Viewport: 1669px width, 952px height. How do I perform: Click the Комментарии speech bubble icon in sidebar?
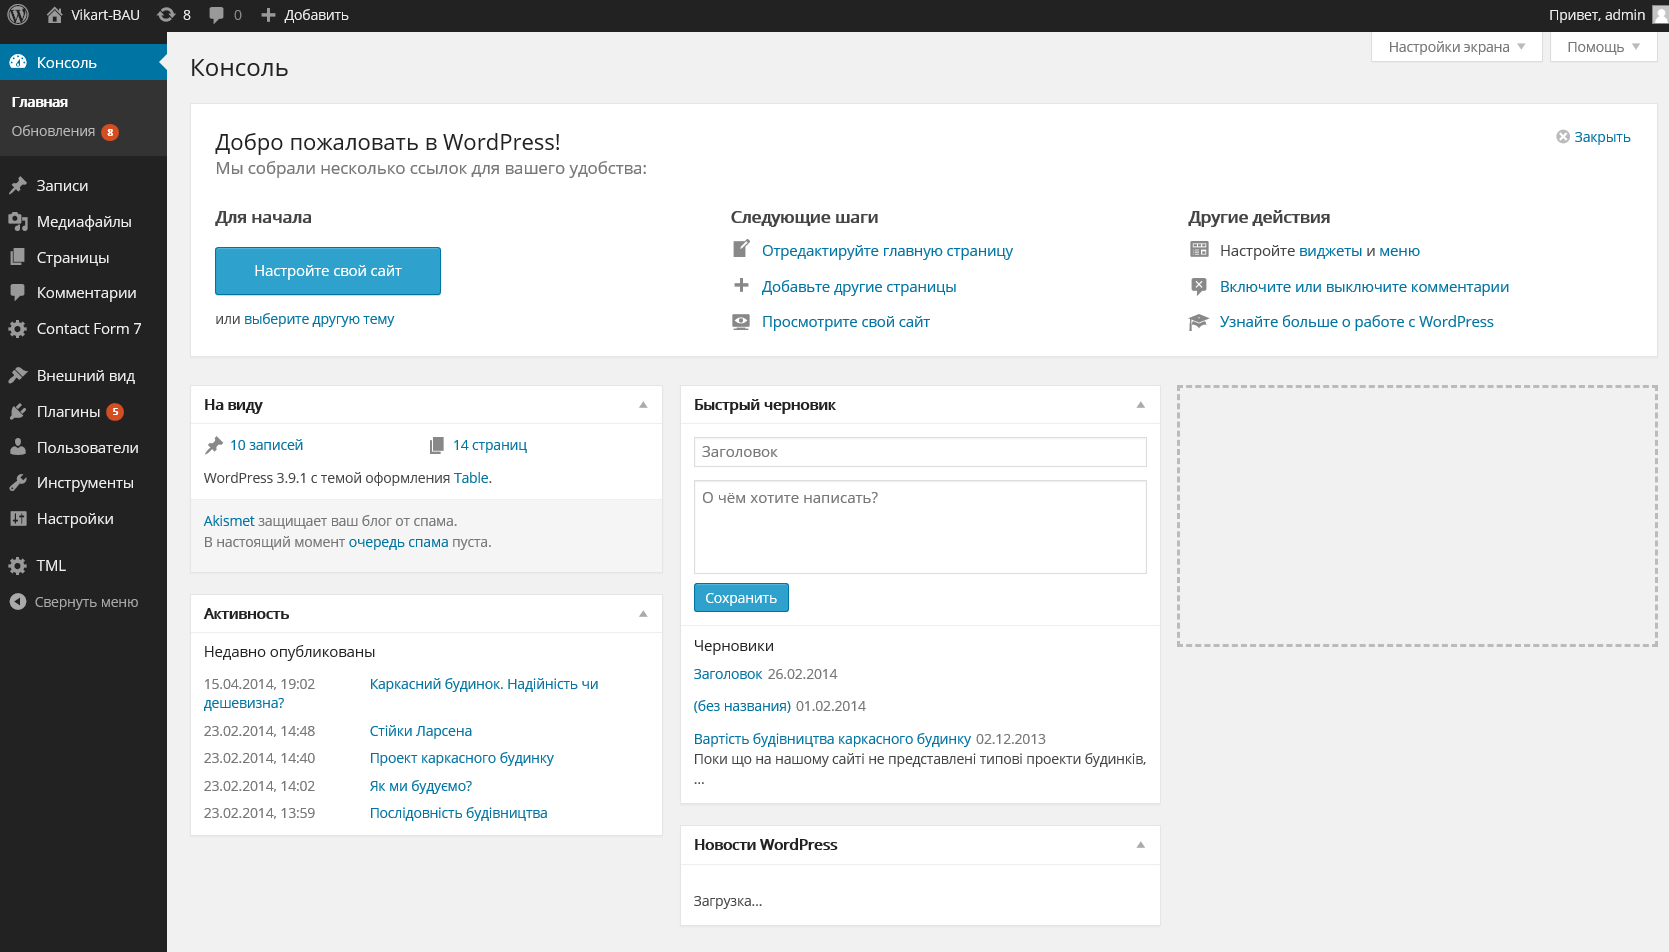18,293
